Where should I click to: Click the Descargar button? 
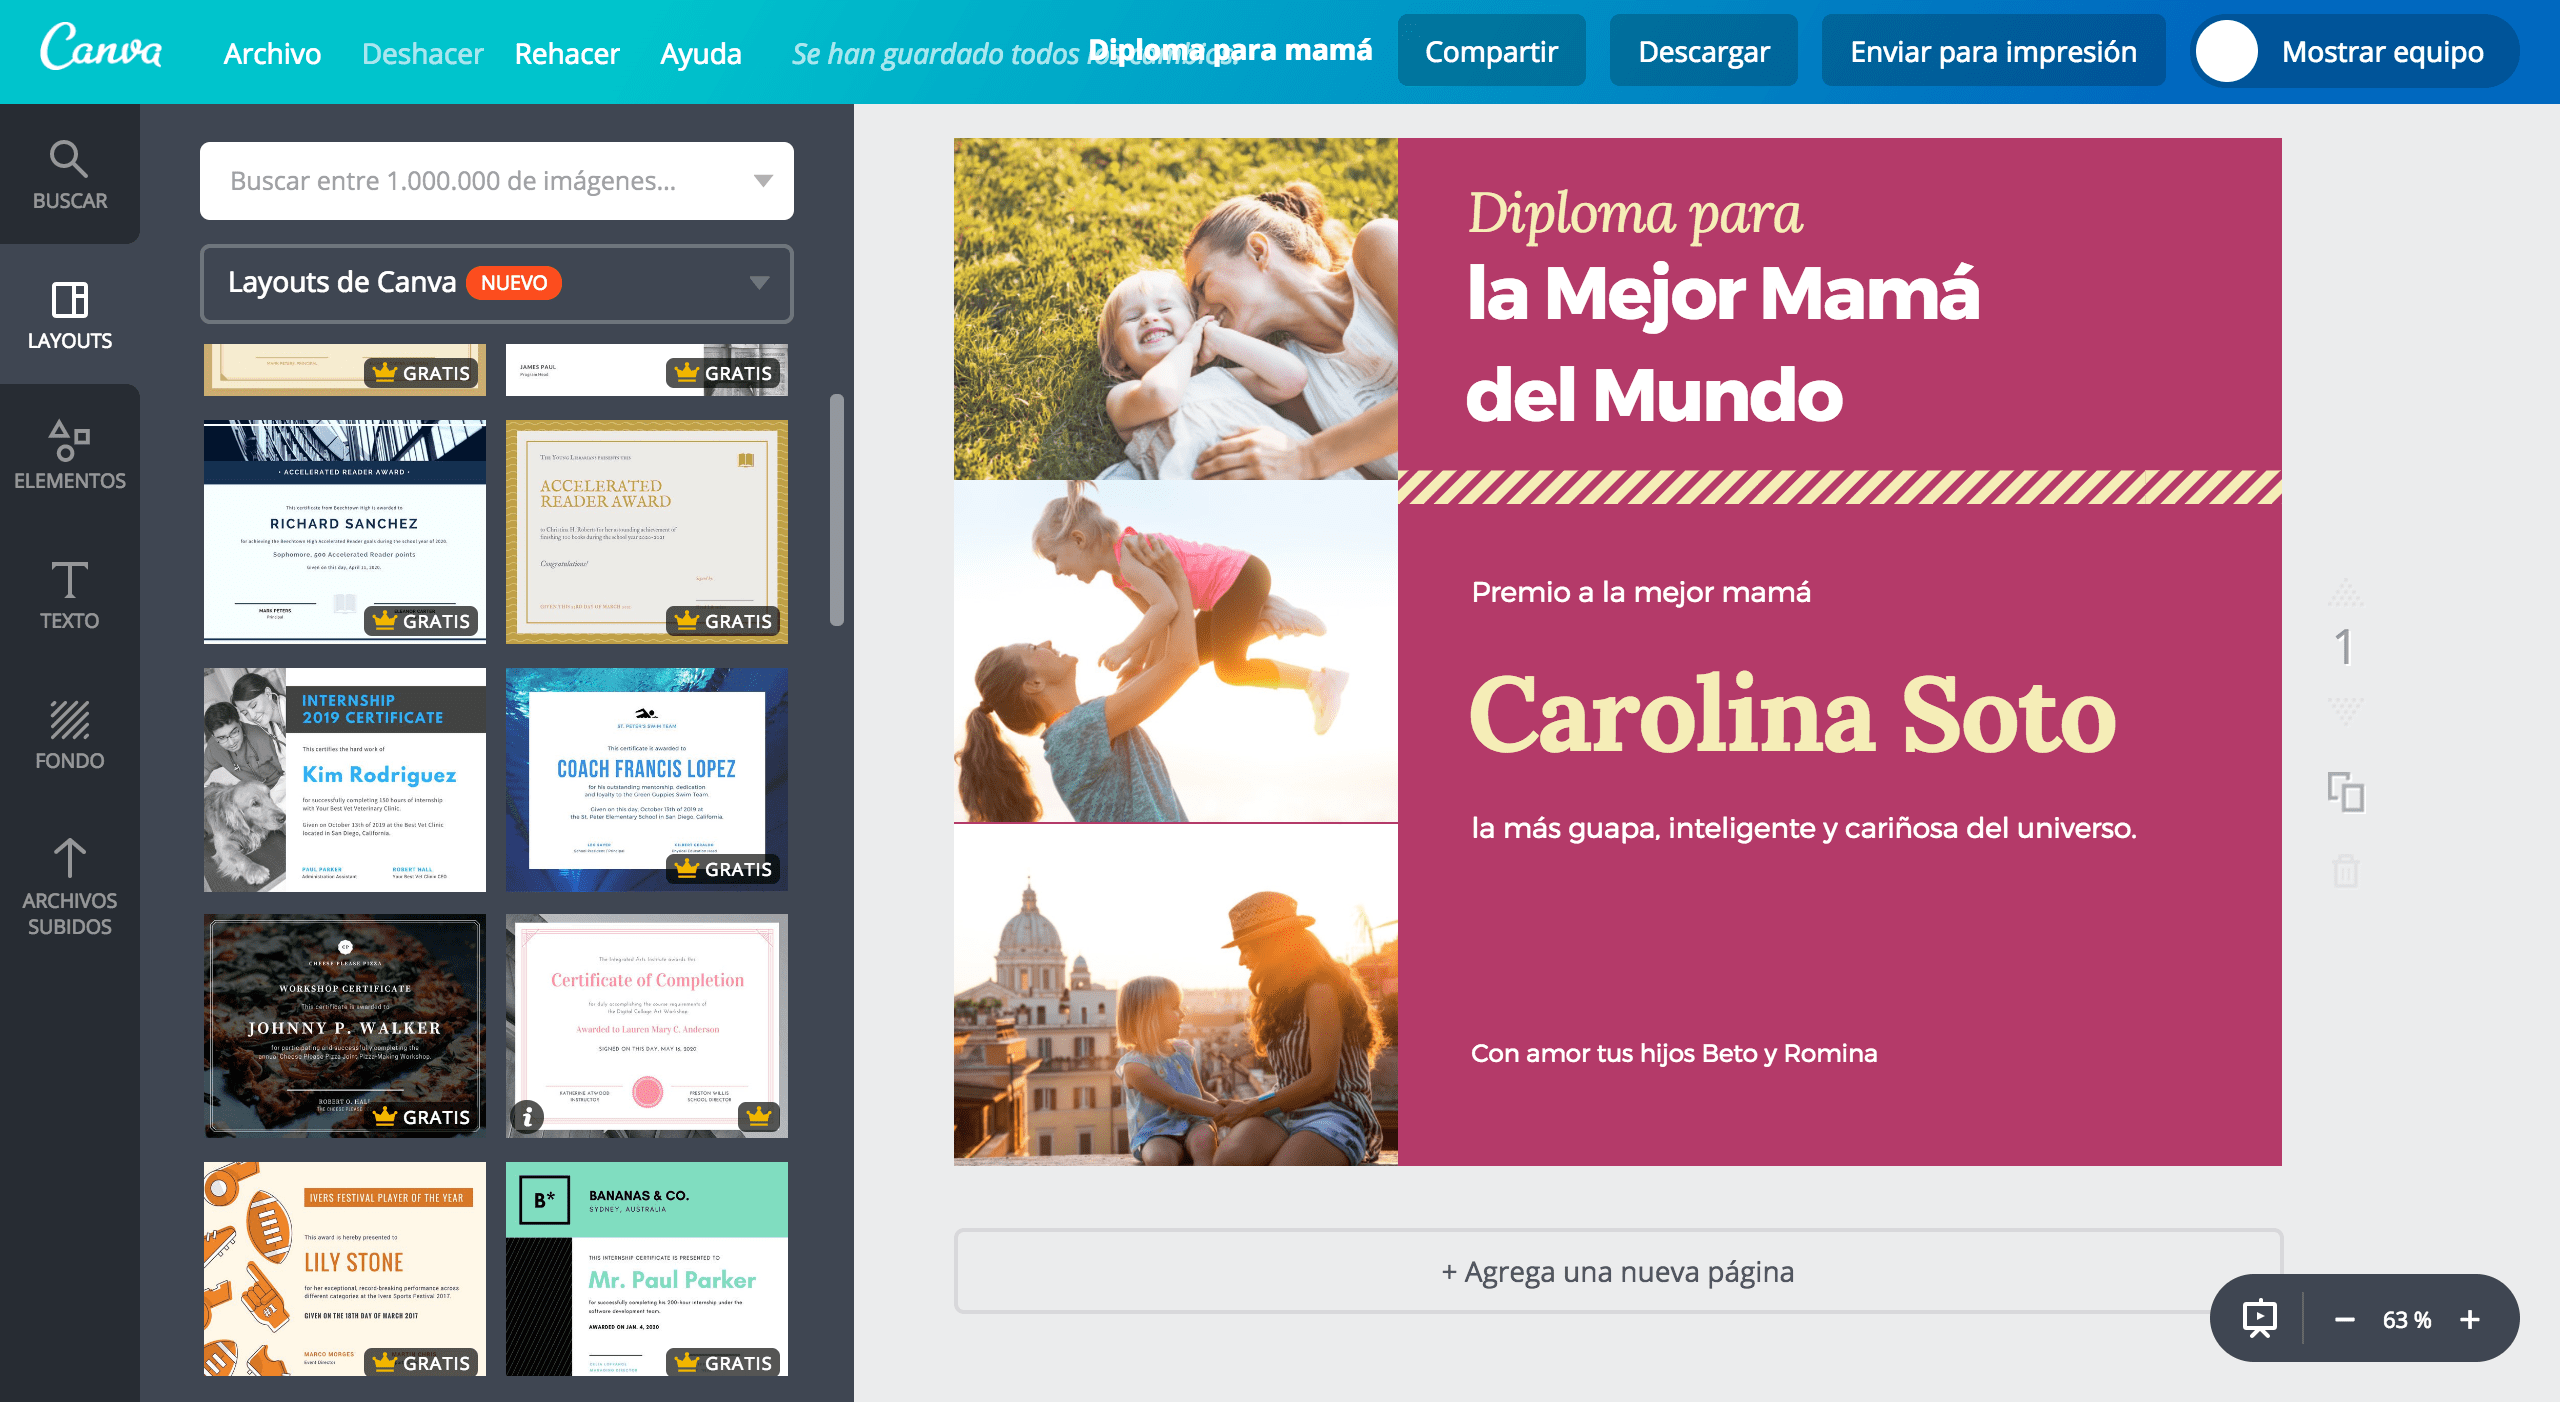(x=1703, y=51)
